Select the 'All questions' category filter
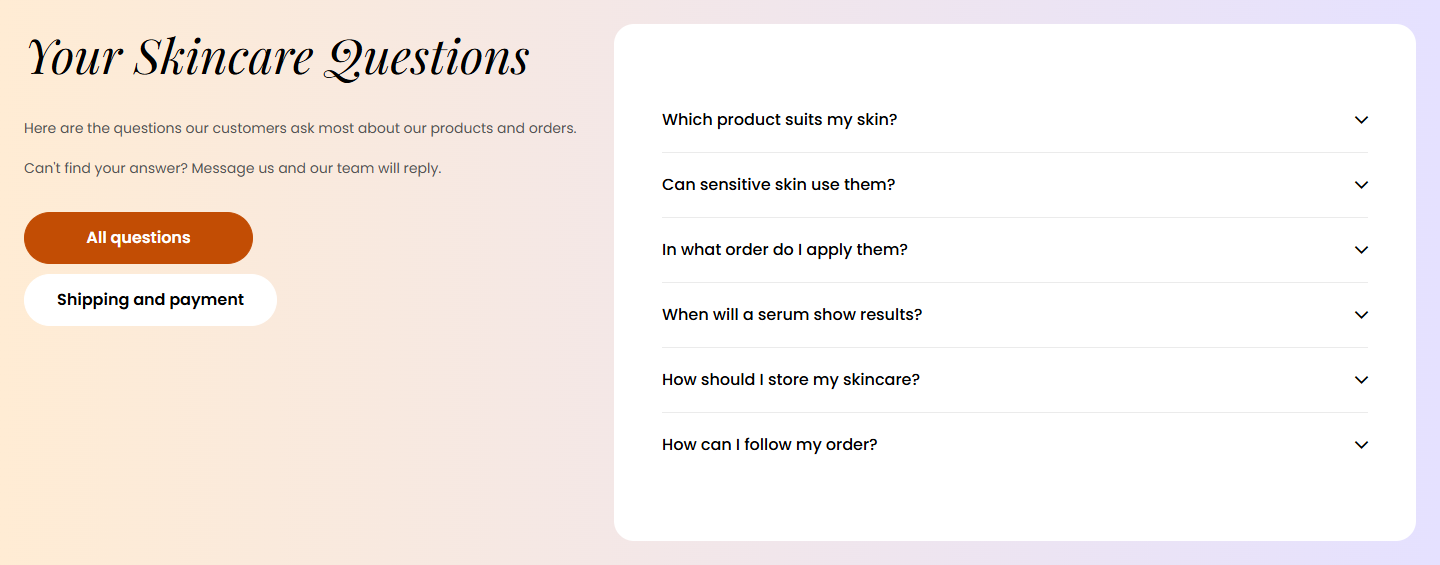Image resolution: width=1440 pixels, height=565 pixels. coord(138,238)
